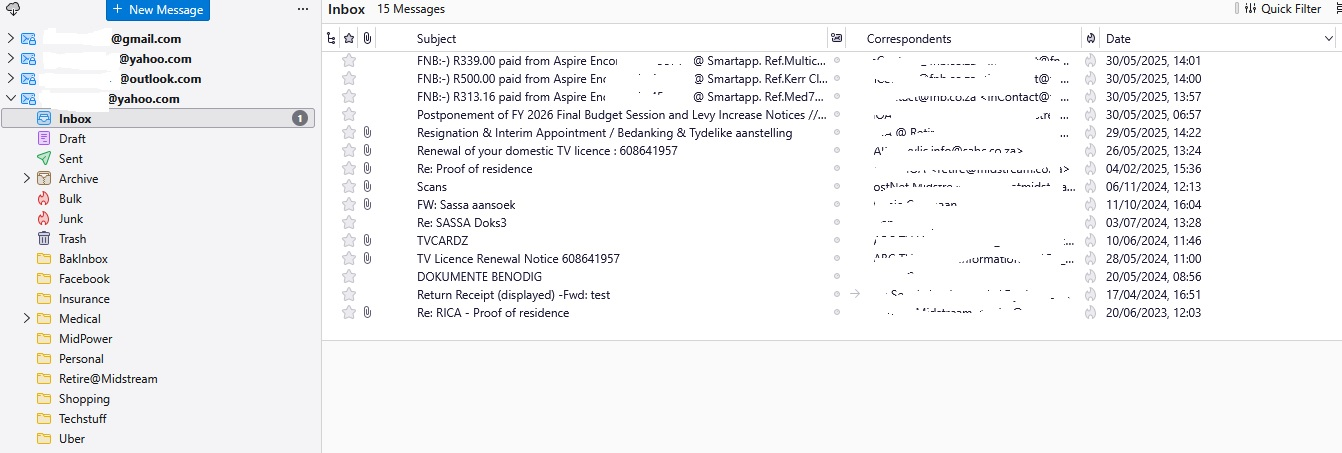Open the folder pane options ellipsis menu

(303, 9)
